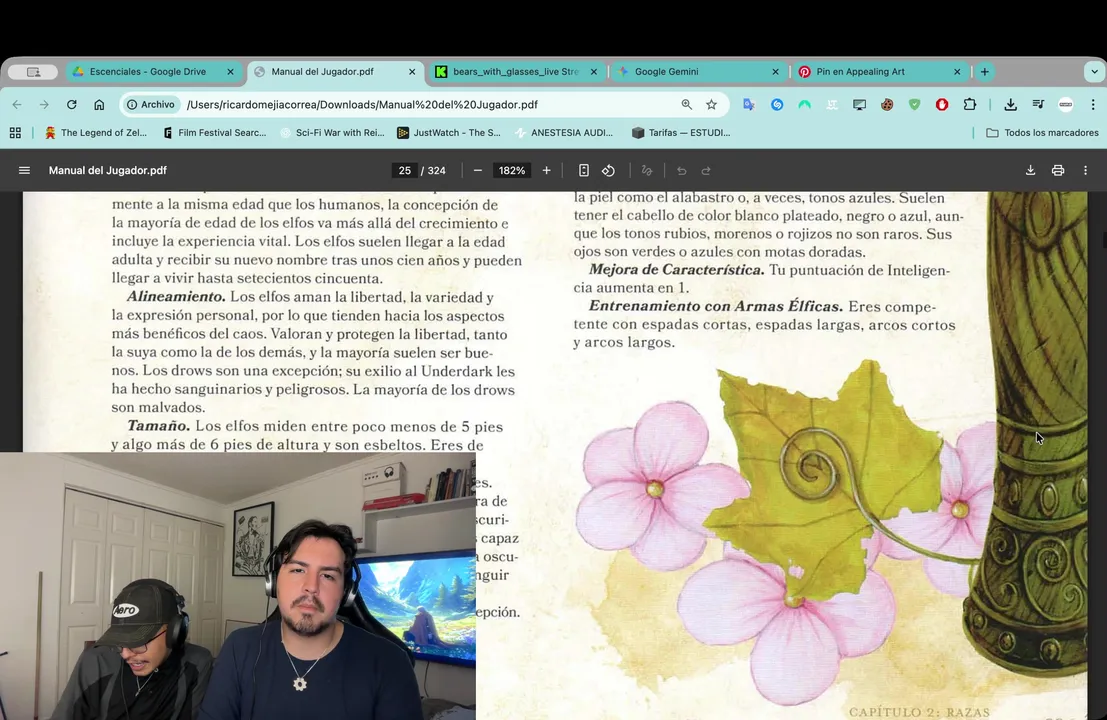Open the Extensions puzzle piece menu
Screen dimensions: 1107x720
click(x=969, y=104)
